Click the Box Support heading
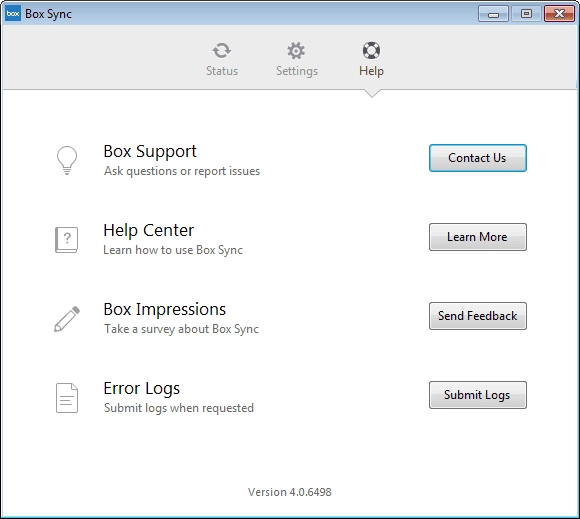The width and height of the screenshot is (580, 519). pos(150,151)
